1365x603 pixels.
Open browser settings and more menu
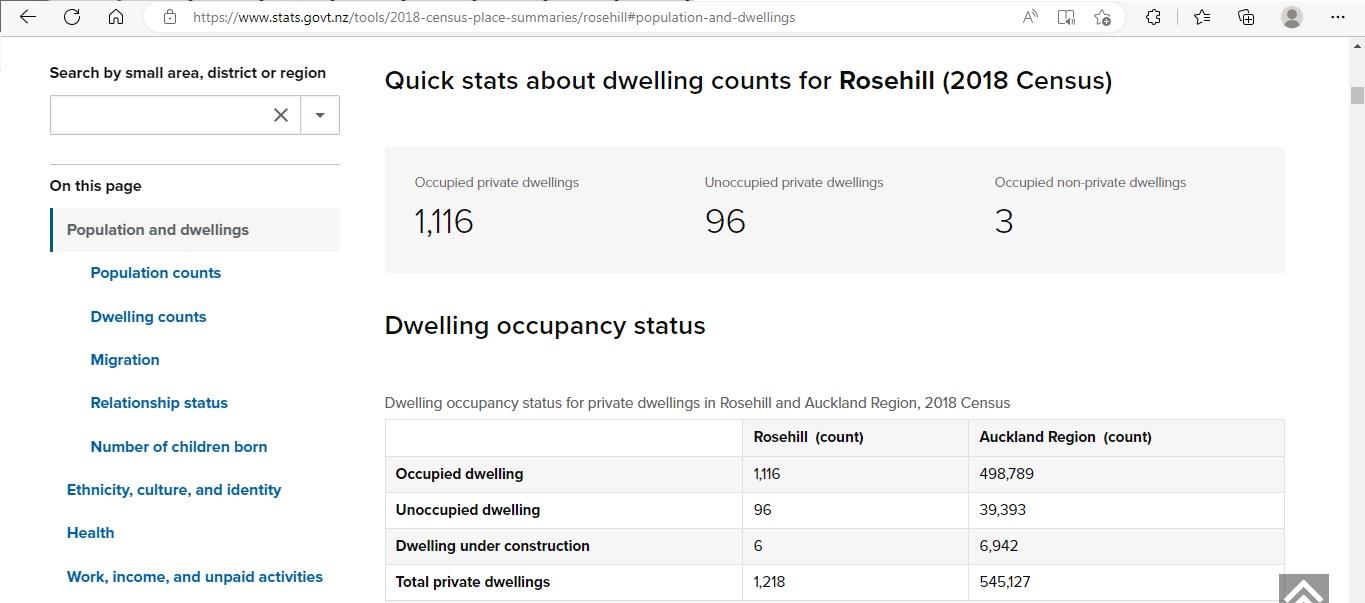pyautogui.click(x=1338, y=17)
